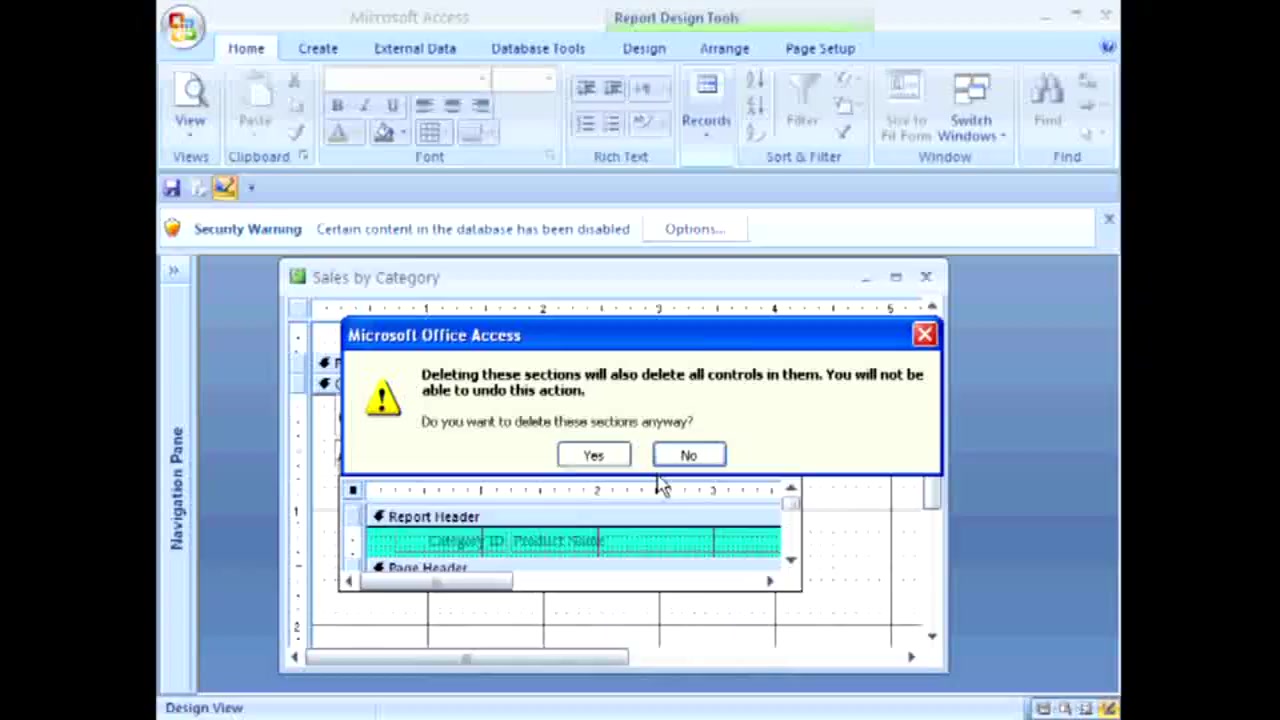Select the Bold formatting icon
The height and width of the screenshot is (720, 1280).
(x=337, y=105)
